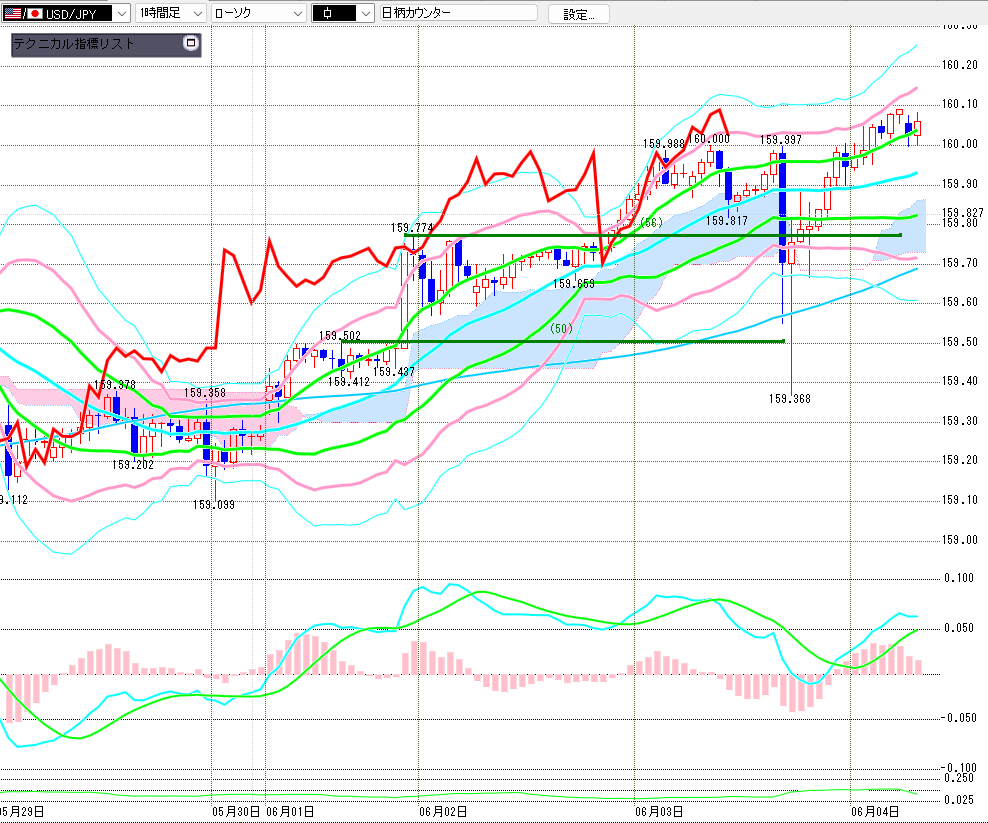Viewport: 988px width, 823px height.
Task: Click the 159.202 price label
Action: click(133, 465)
